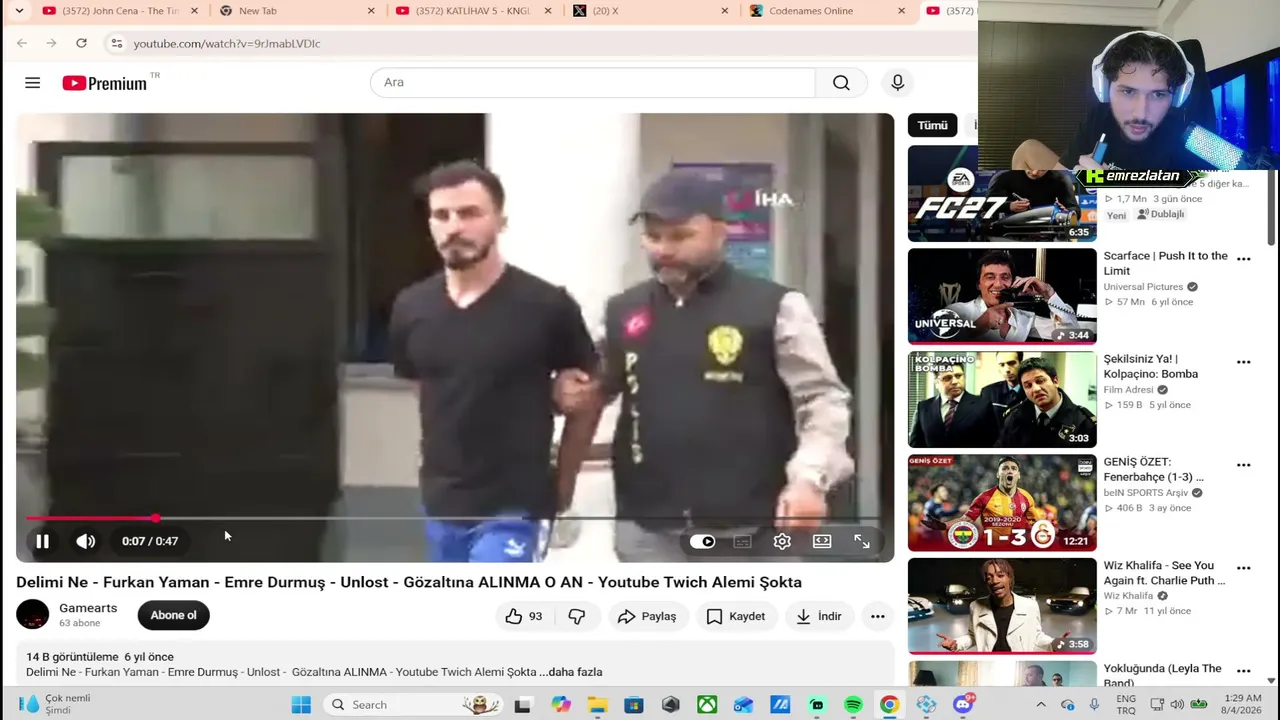Open the YouTube hamburger guide menu
The height and width of the screenshot is (720, 1280).
pos(33,83)
